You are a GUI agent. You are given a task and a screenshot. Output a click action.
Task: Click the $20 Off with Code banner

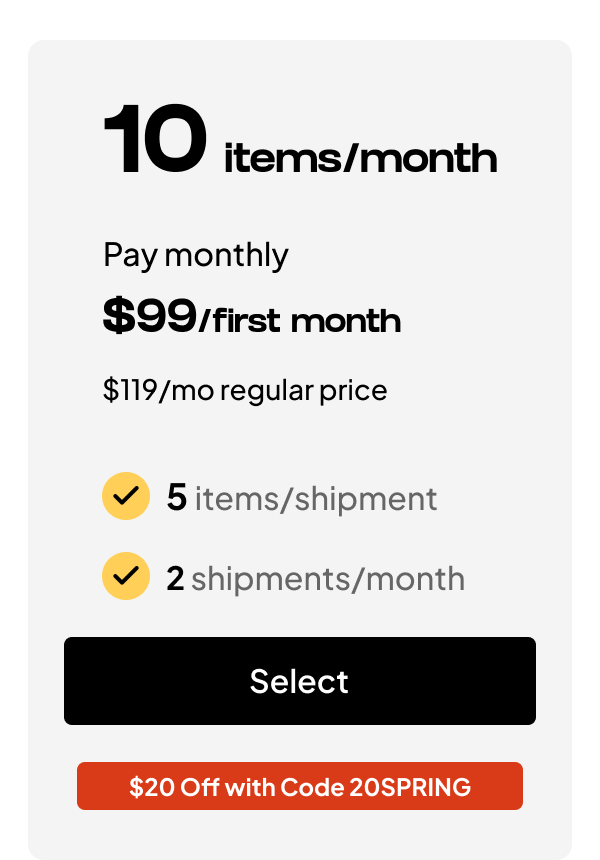(299, 786)
